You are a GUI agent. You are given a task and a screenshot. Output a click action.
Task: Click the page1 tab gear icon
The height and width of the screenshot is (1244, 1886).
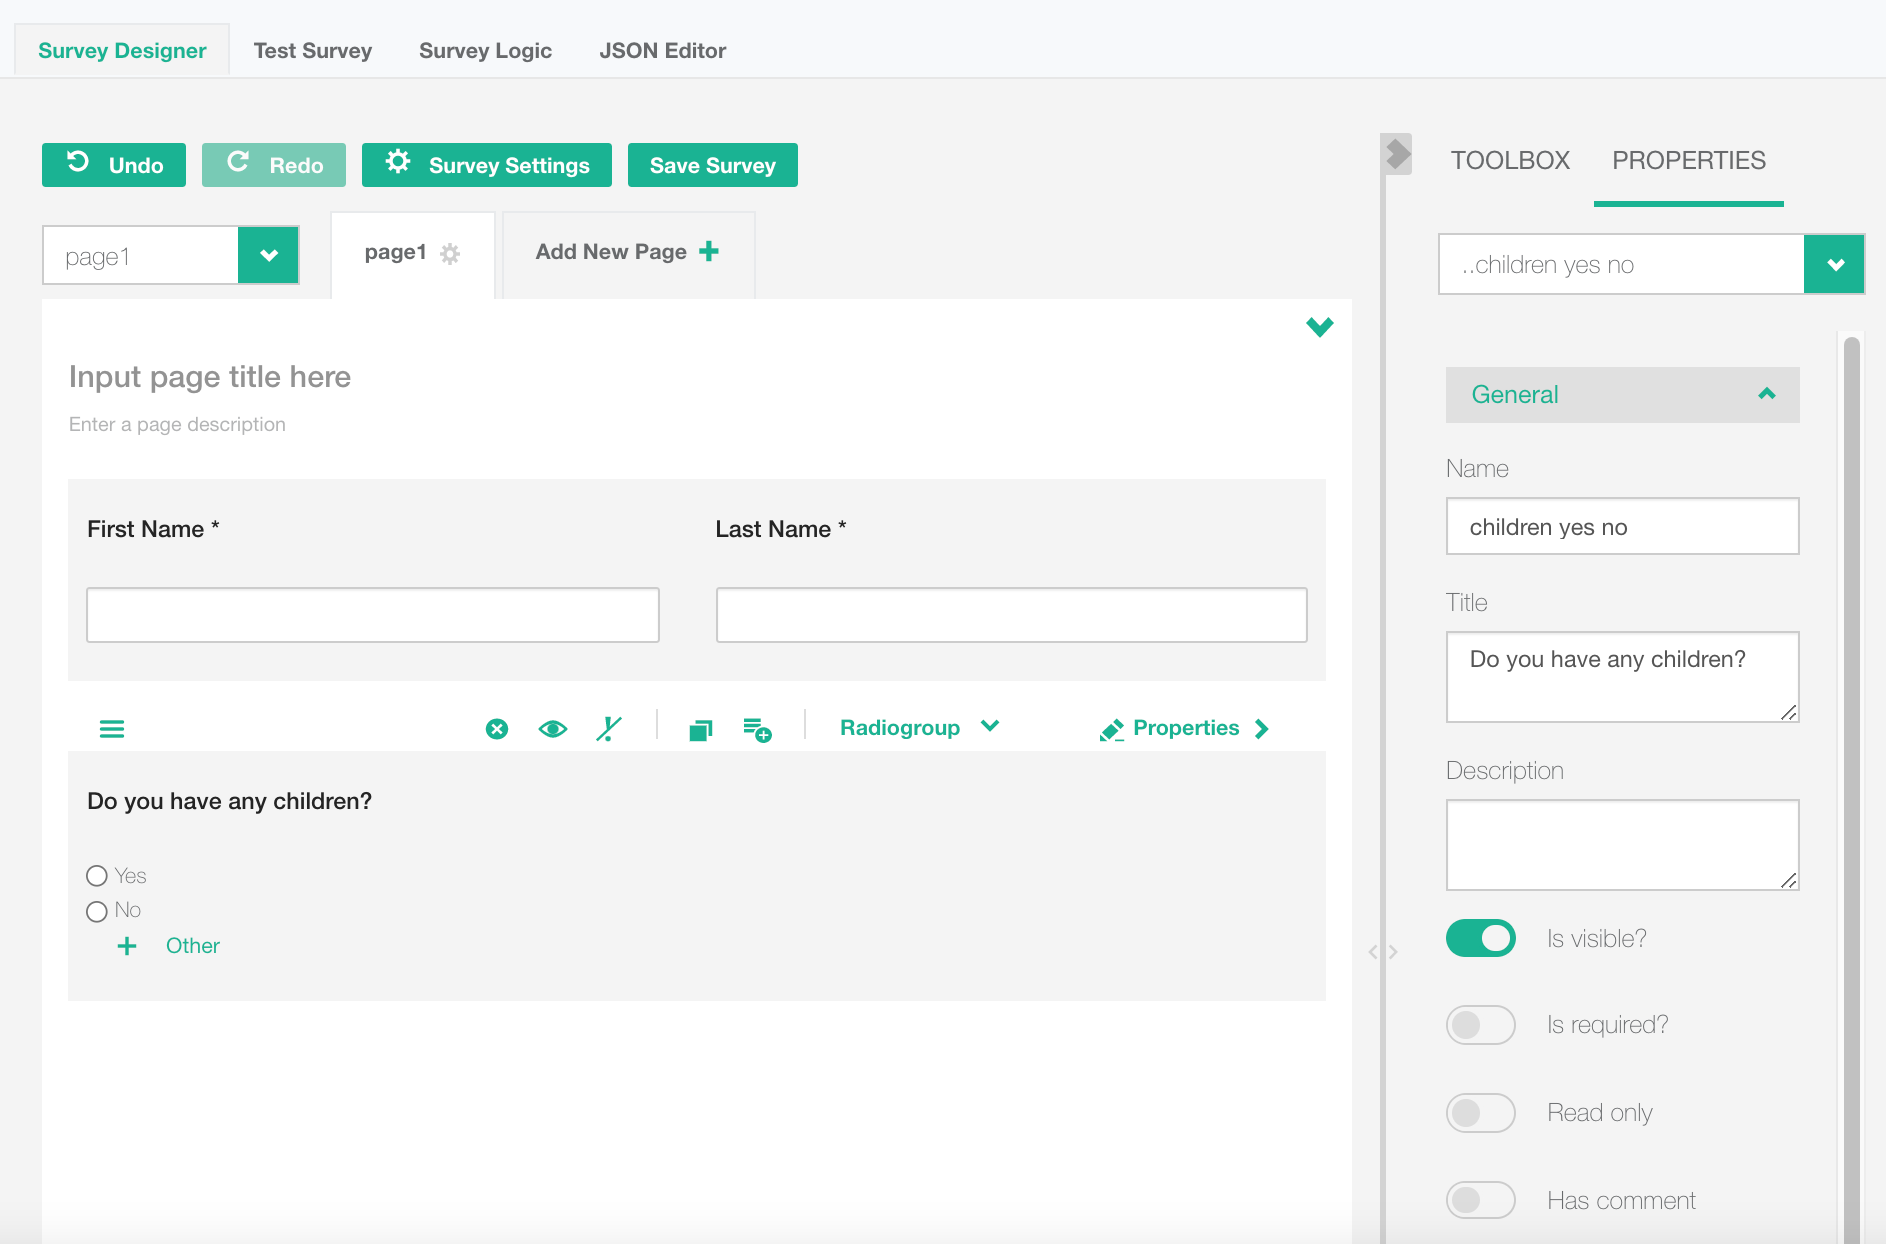tap(450, 254)
